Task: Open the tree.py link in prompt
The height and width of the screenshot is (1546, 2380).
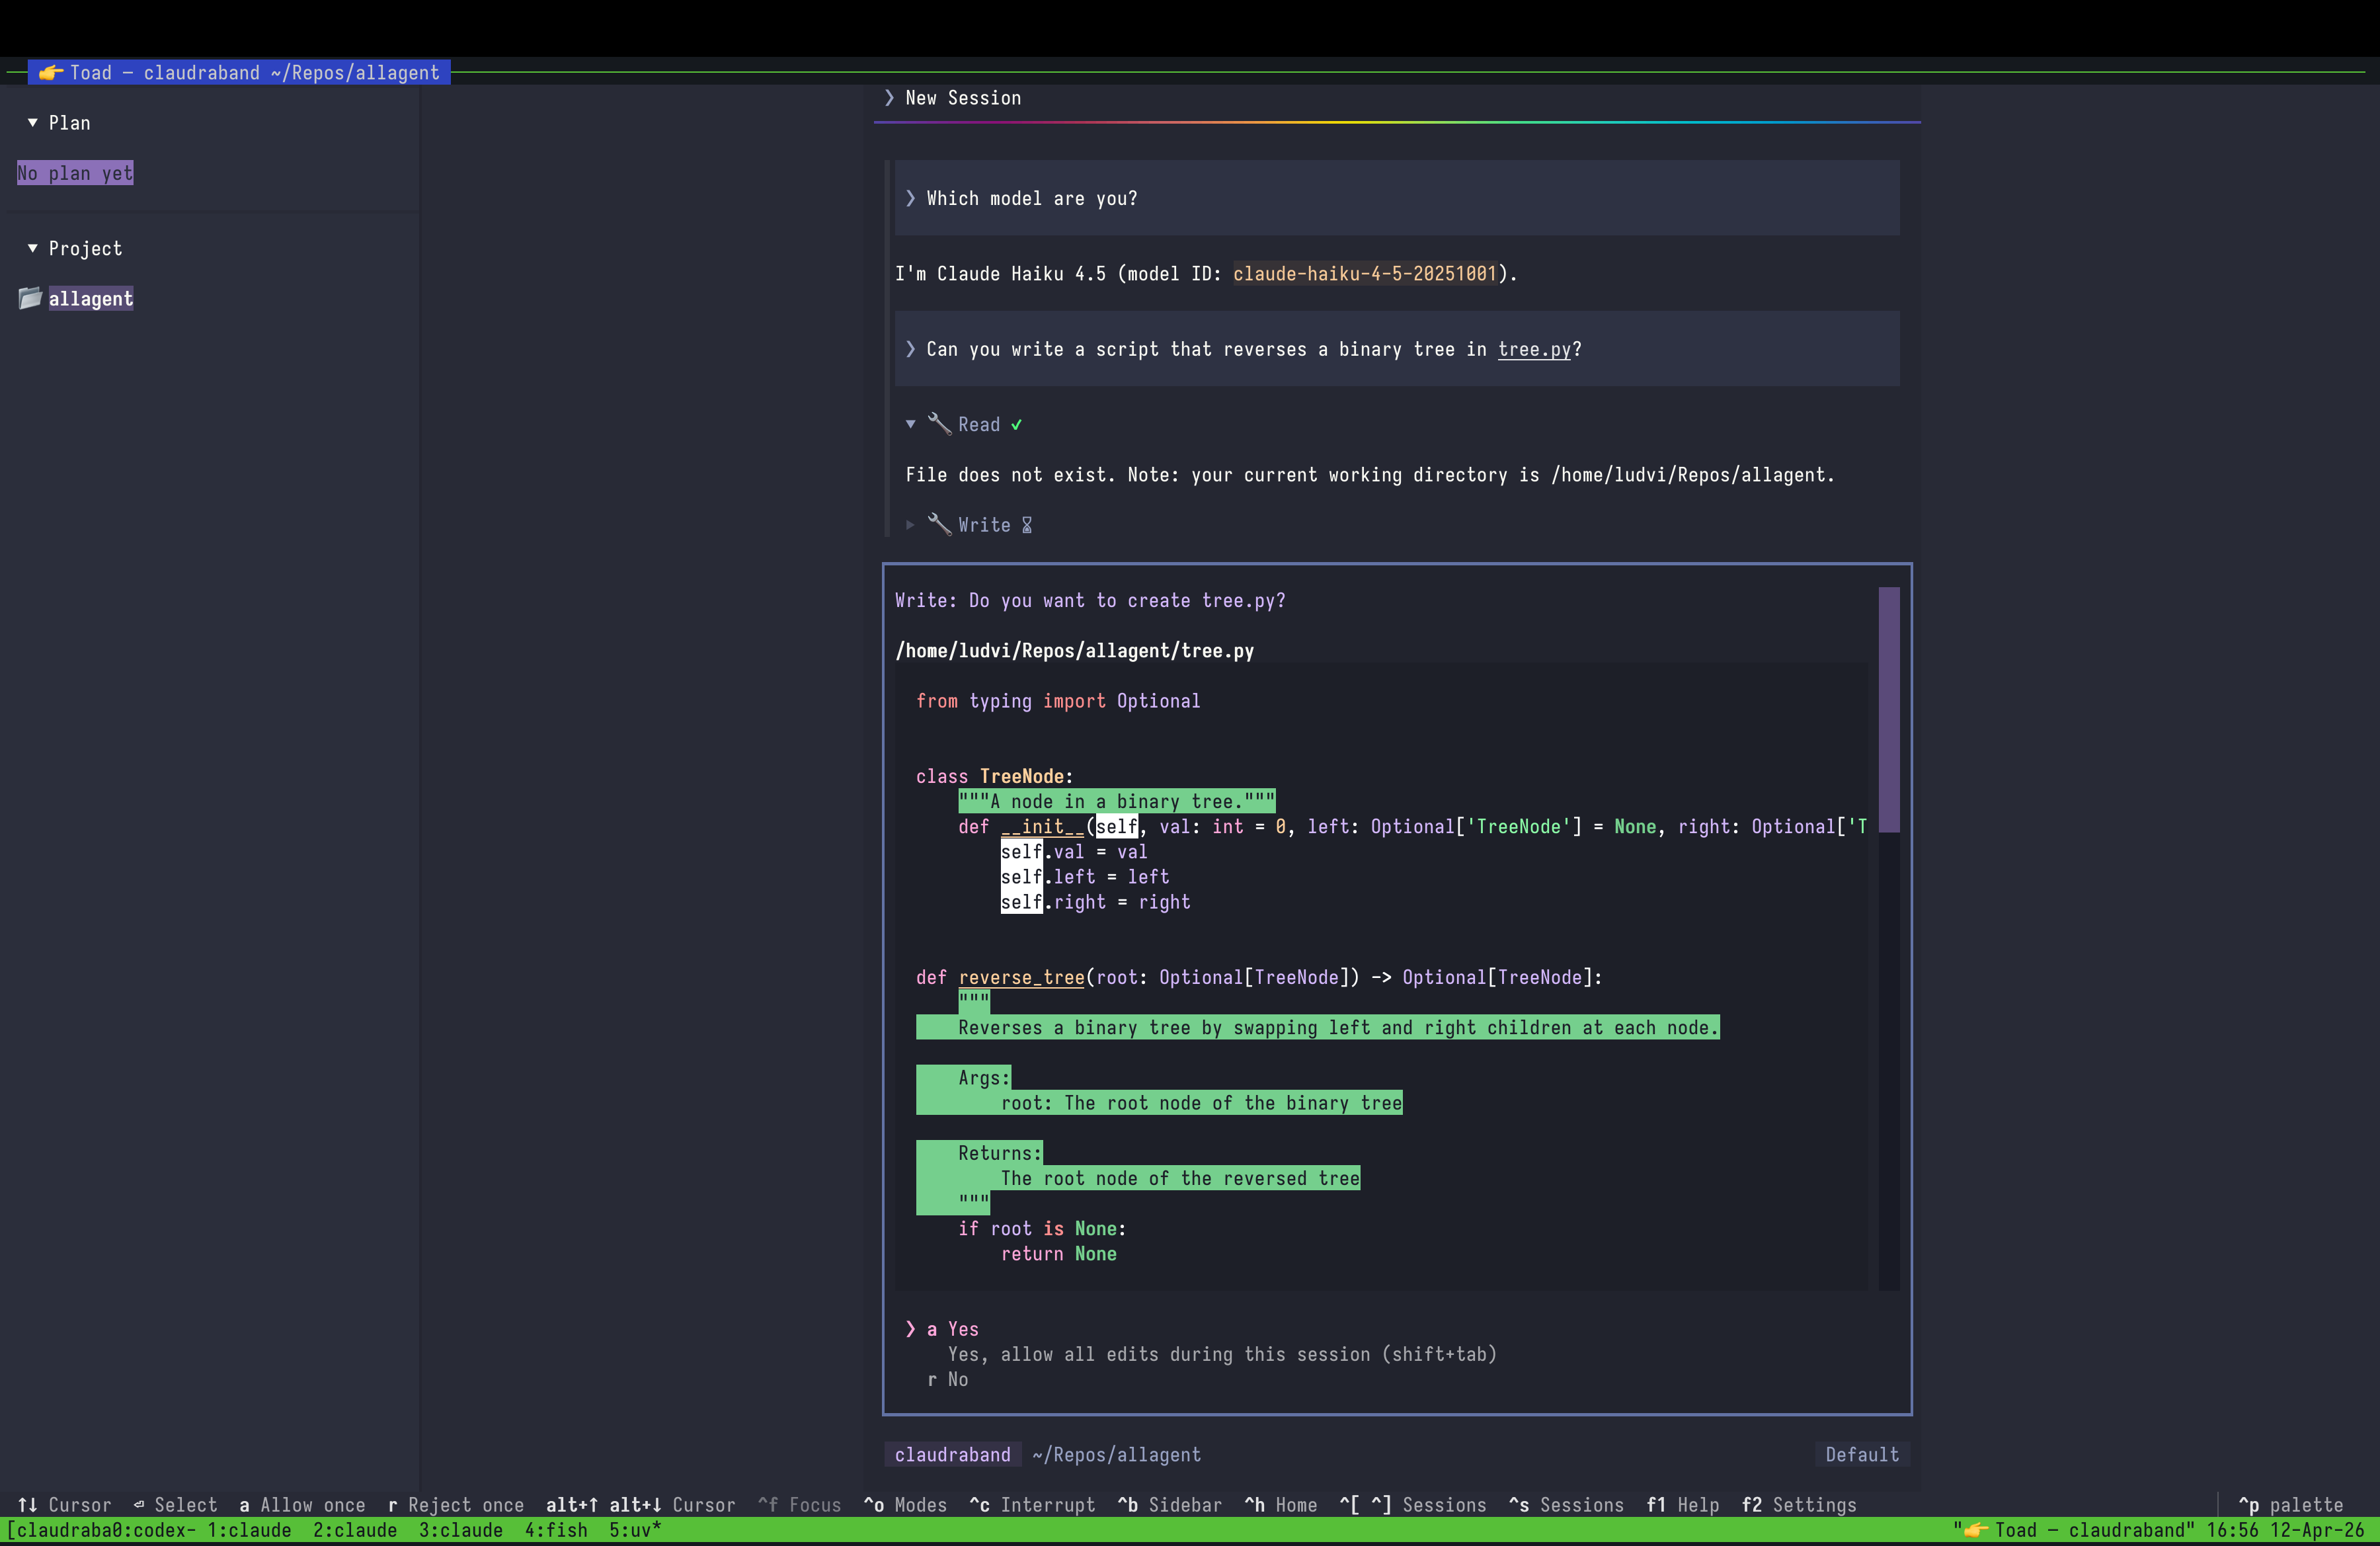Action: (x=1534, y=349)
